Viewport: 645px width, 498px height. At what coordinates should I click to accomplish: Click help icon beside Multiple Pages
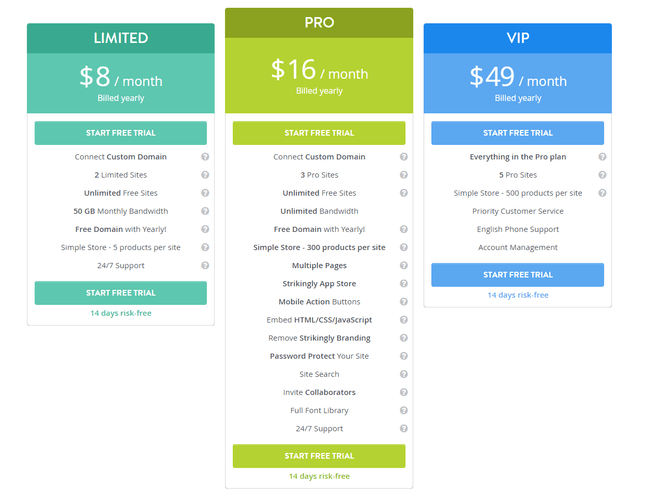click(404, 265)
